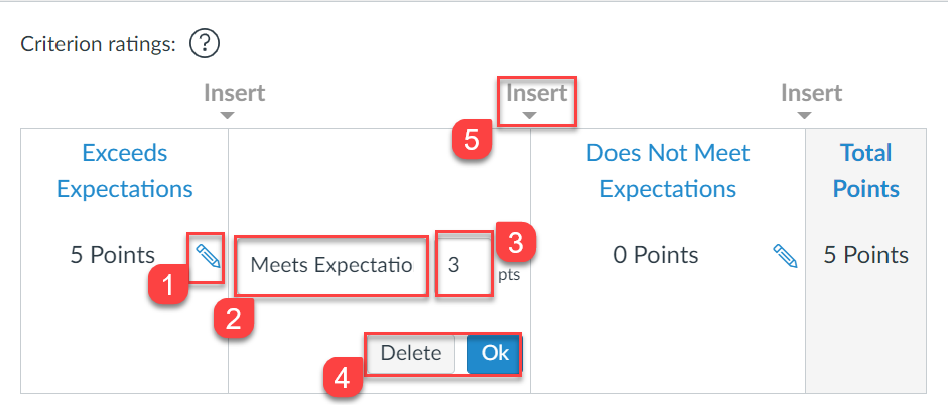Focus the Meets Expectations rating name field
This screenshot has height=405, width=948.
tap(332, 265)
